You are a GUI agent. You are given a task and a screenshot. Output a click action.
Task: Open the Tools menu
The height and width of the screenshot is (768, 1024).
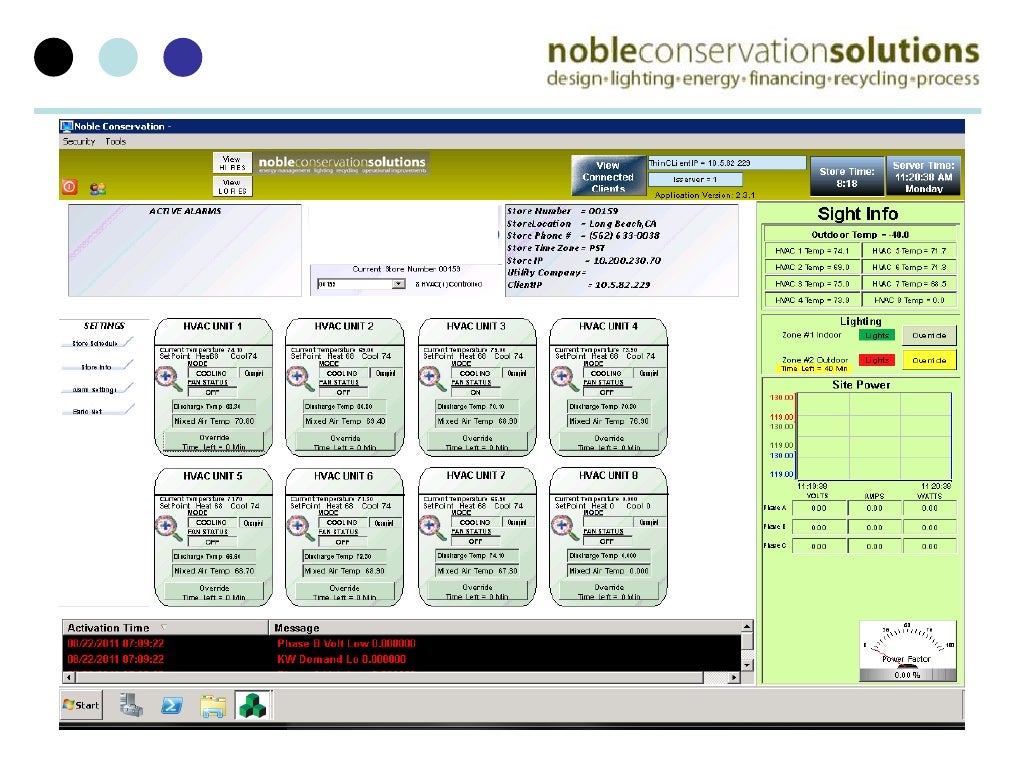pyautogui.click(x=116, y=141)
